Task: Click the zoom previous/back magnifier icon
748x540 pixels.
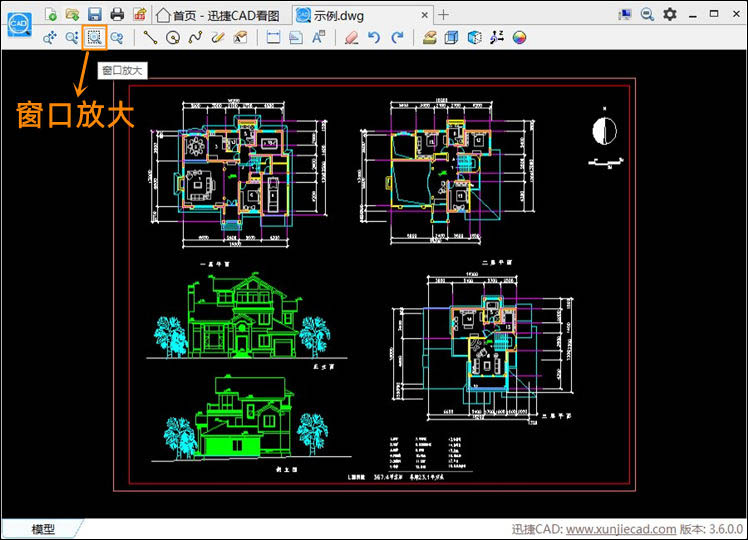Action: coord(116,38)
